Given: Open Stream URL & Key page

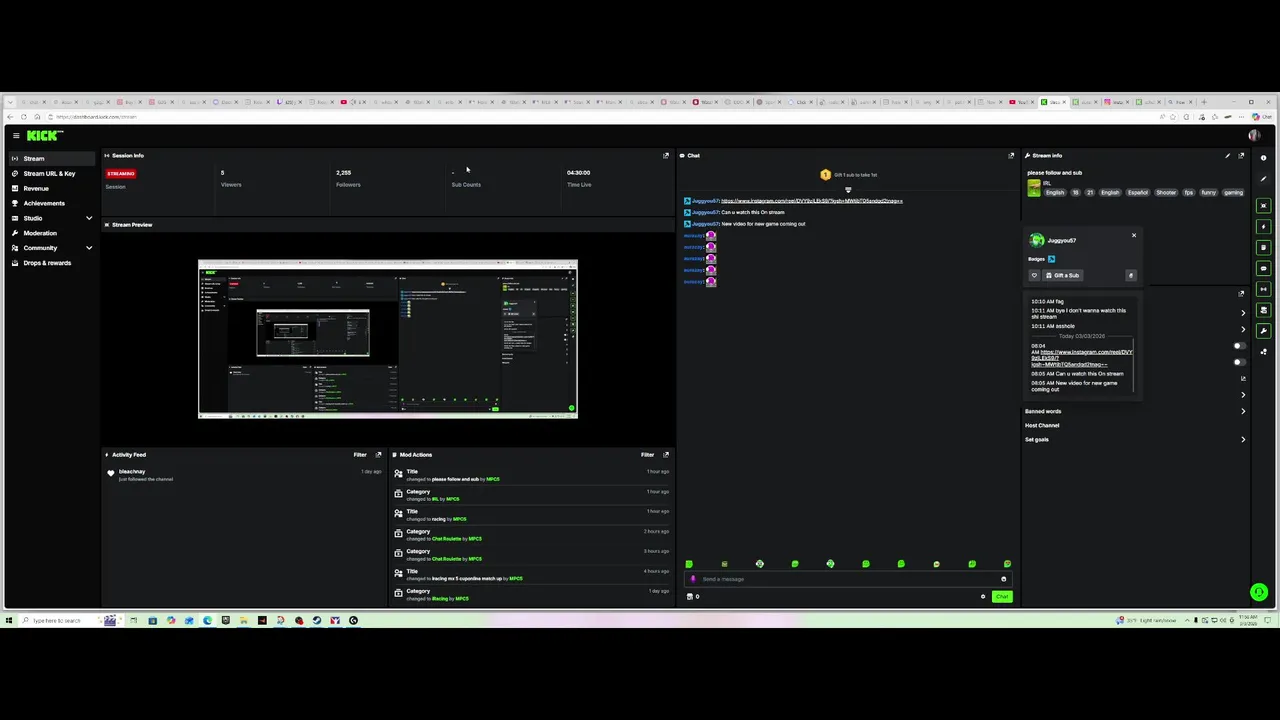Looking at the screenshot, I should point(52,173).
